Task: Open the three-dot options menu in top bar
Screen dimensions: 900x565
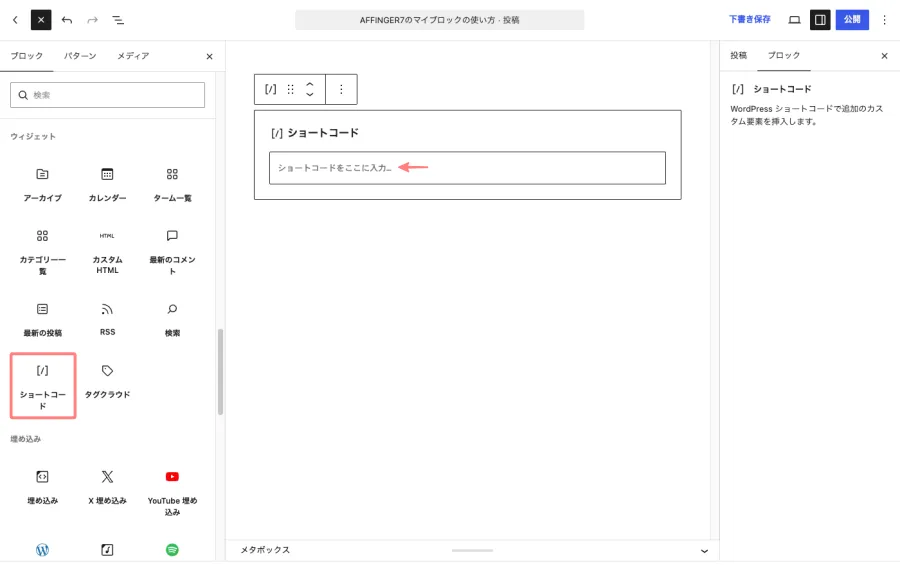Action: tap(885, 20)
